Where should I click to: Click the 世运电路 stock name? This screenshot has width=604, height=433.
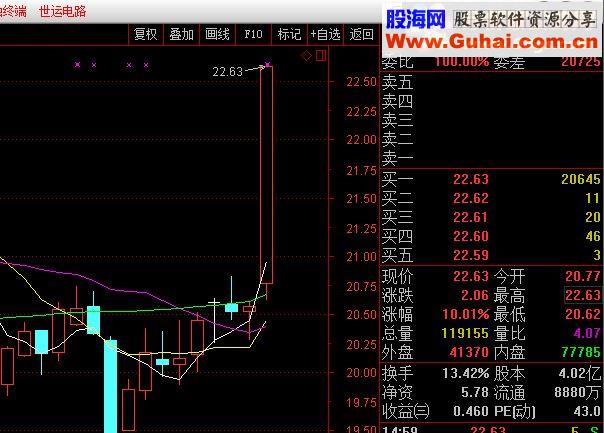point(63,11)
